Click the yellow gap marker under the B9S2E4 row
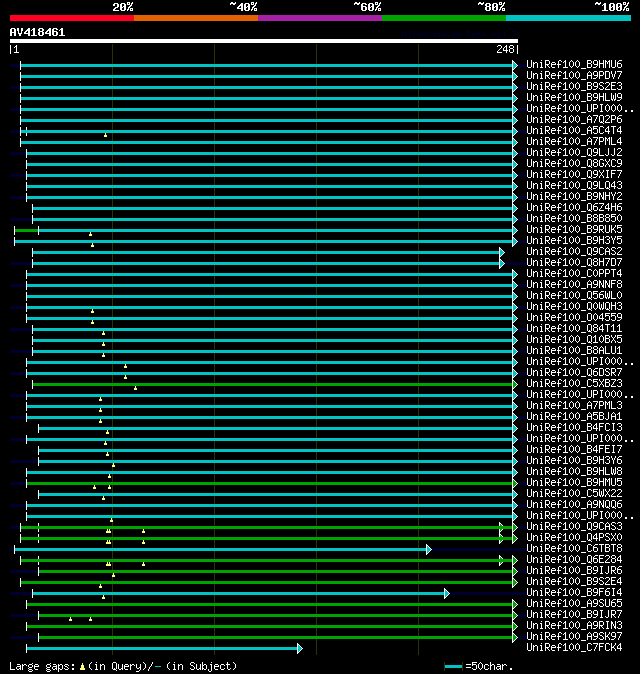 [x=100, y=586]
